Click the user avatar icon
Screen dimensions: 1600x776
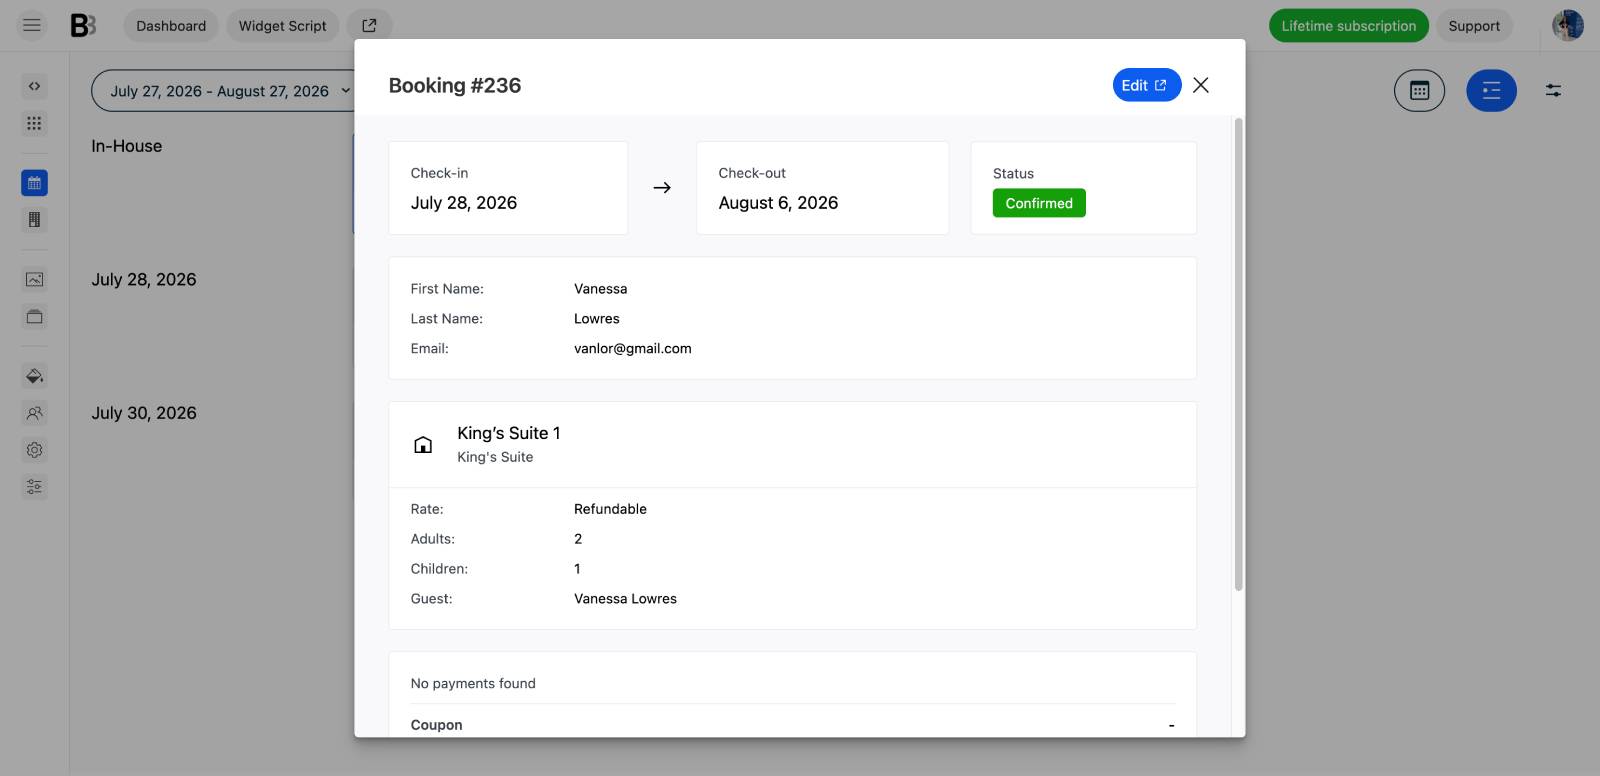(1567, 25)
